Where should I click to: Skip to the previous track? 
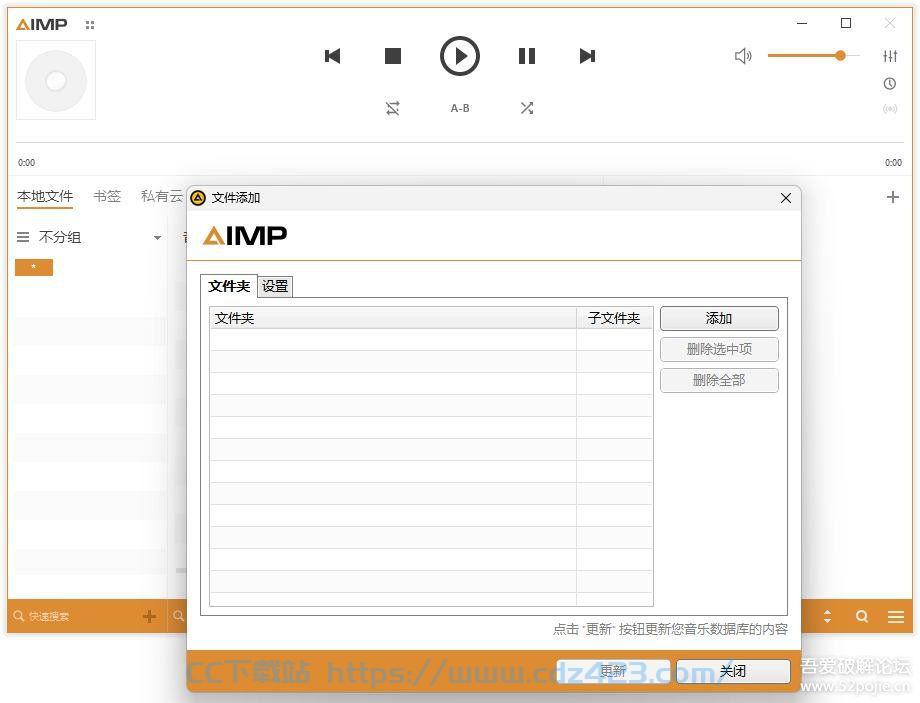(x=333, y=56)
